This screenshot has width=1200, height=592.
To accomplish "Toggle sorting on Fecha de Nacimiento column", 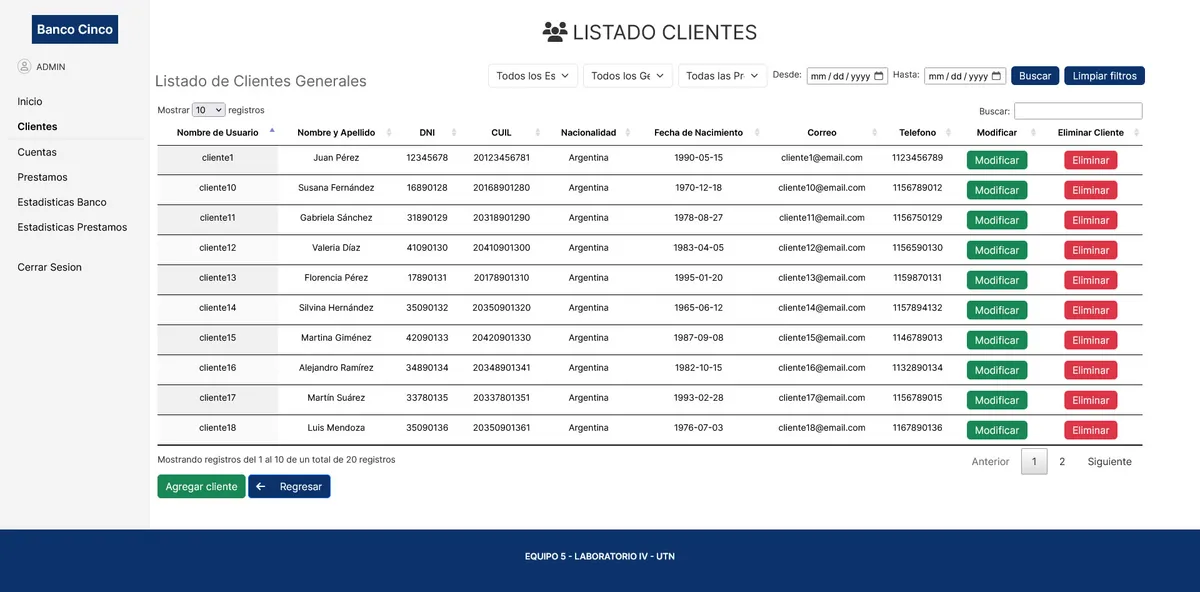I will 757,132.
